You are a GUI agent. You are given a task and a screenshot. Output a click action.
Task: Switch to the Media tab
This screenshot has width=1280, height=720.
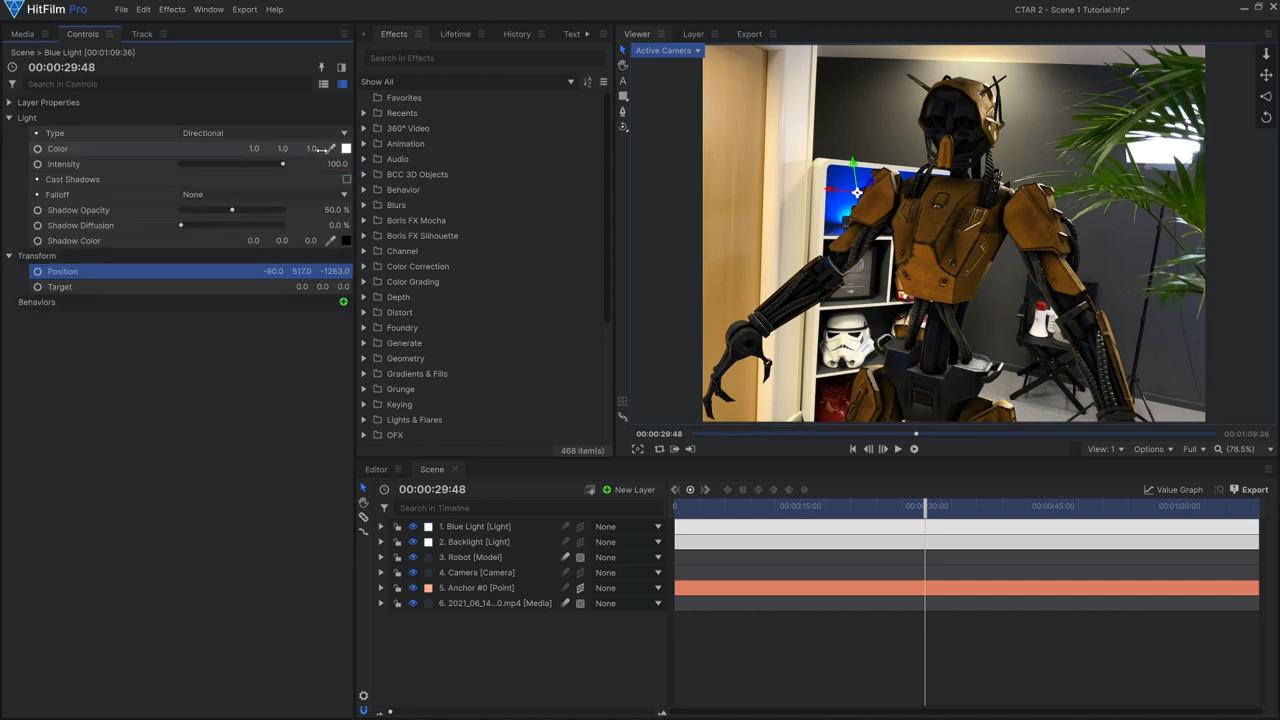tap(22, 34)
